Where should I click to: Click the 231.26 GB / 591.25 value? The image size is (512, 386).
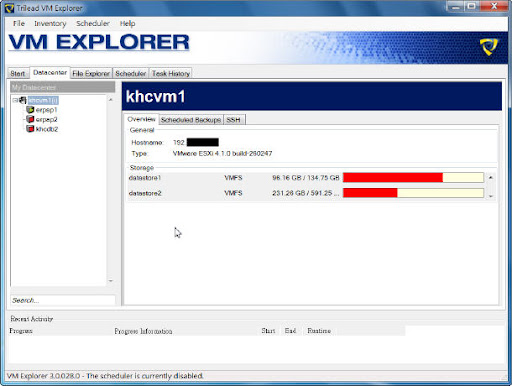coord(305,193)
